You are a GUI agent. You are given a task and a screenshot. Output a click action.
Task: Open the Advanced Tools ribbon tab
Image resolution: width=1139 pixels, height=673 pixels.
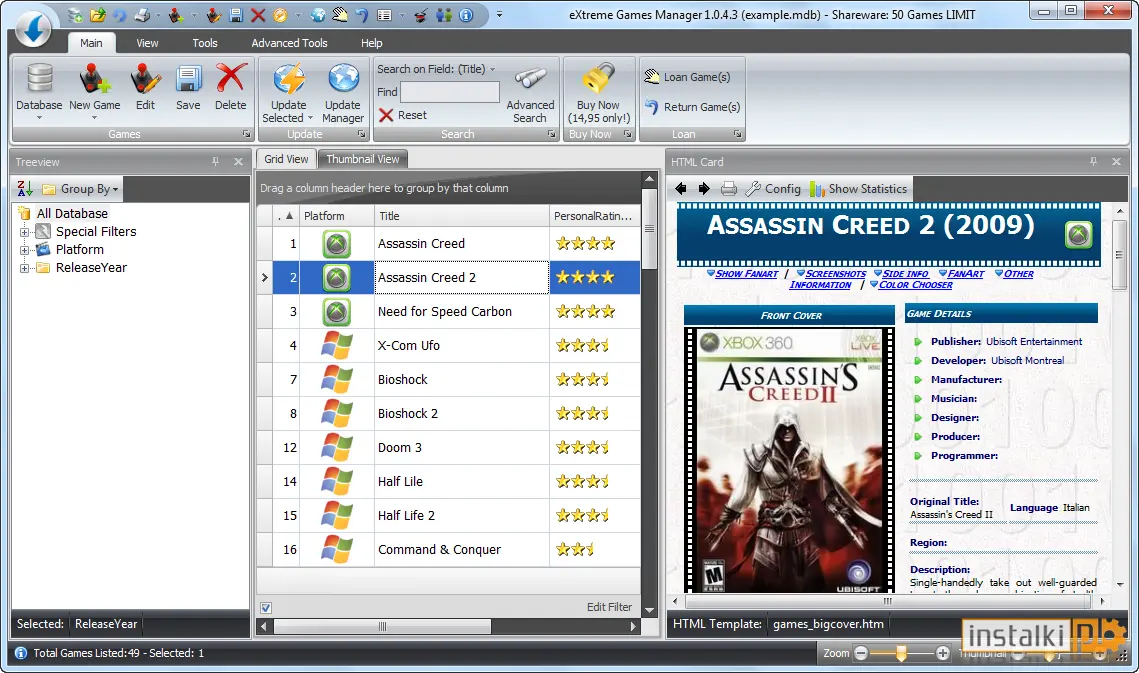(x=289, y=43)
